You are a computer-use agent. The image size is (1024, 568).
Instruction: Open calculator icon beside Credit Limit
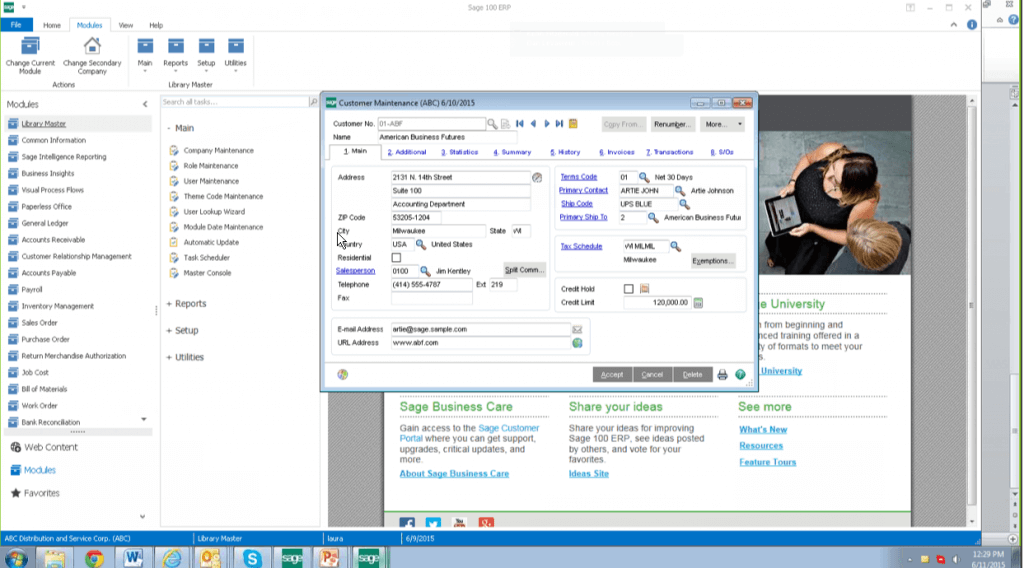click(x=698, y=303)
